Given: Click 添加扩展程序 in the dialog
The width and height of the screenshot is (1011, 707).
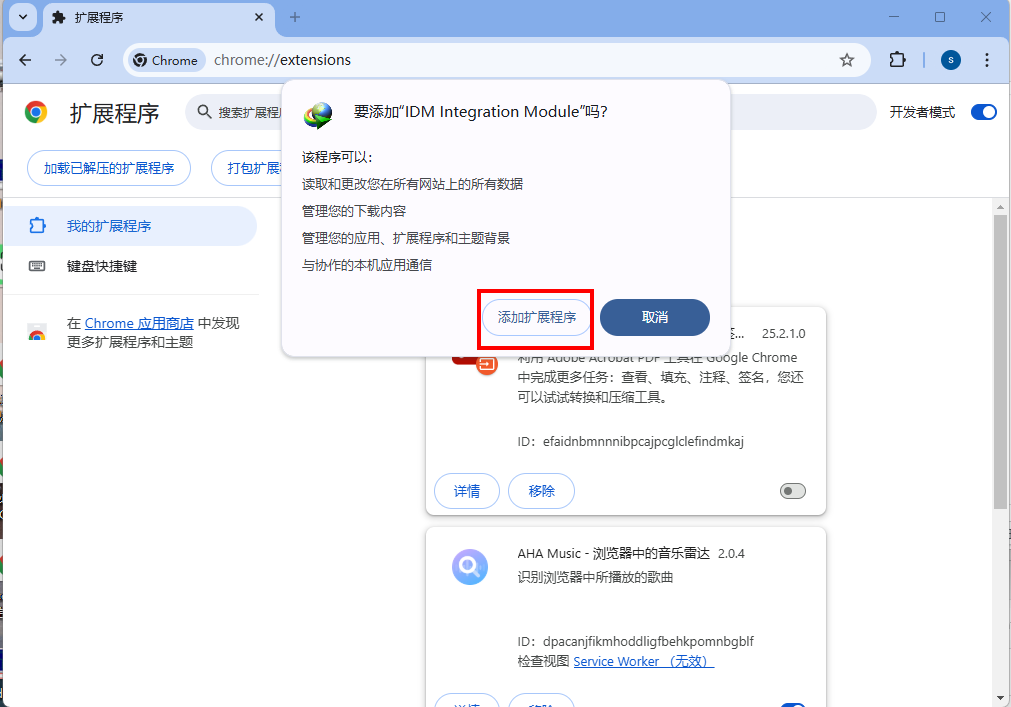Looking at the screenshot, I should tap(536, 317).
